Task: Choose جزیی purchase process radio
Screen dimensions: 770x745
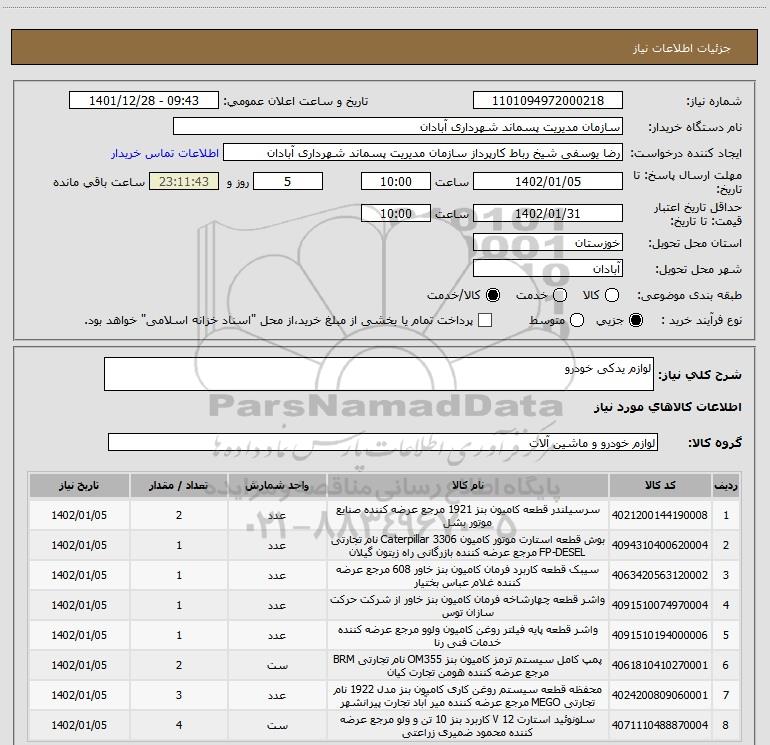Action: pos(636,320)
